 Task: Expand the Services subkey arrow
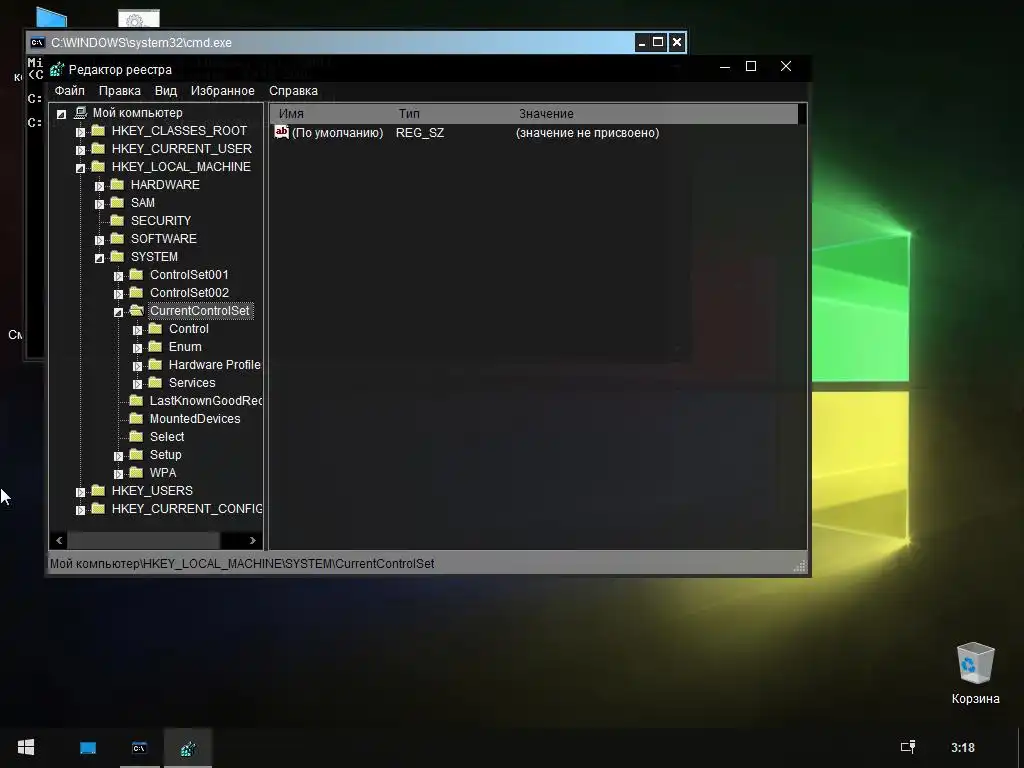(x=137, y=384)
